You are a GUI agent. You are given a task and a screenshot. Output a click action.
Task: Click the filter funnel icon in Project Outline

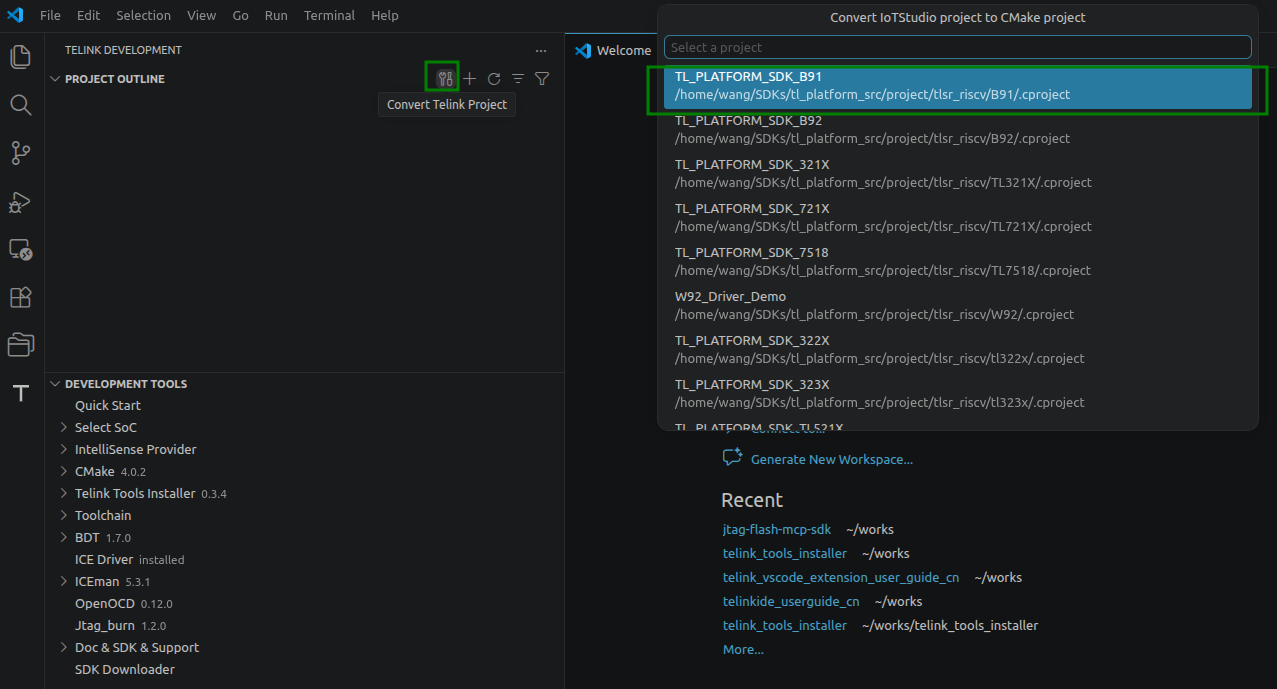click(542, 79)
